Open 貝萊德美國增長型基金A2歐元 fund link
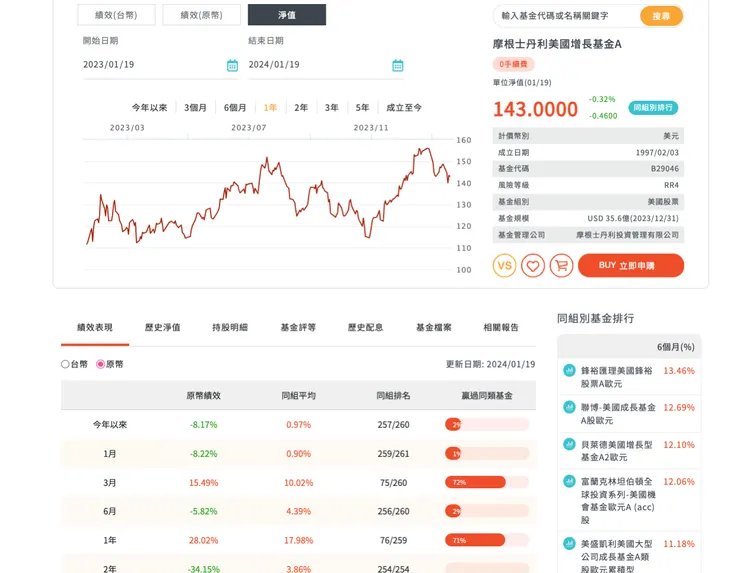 pos(616,451)
